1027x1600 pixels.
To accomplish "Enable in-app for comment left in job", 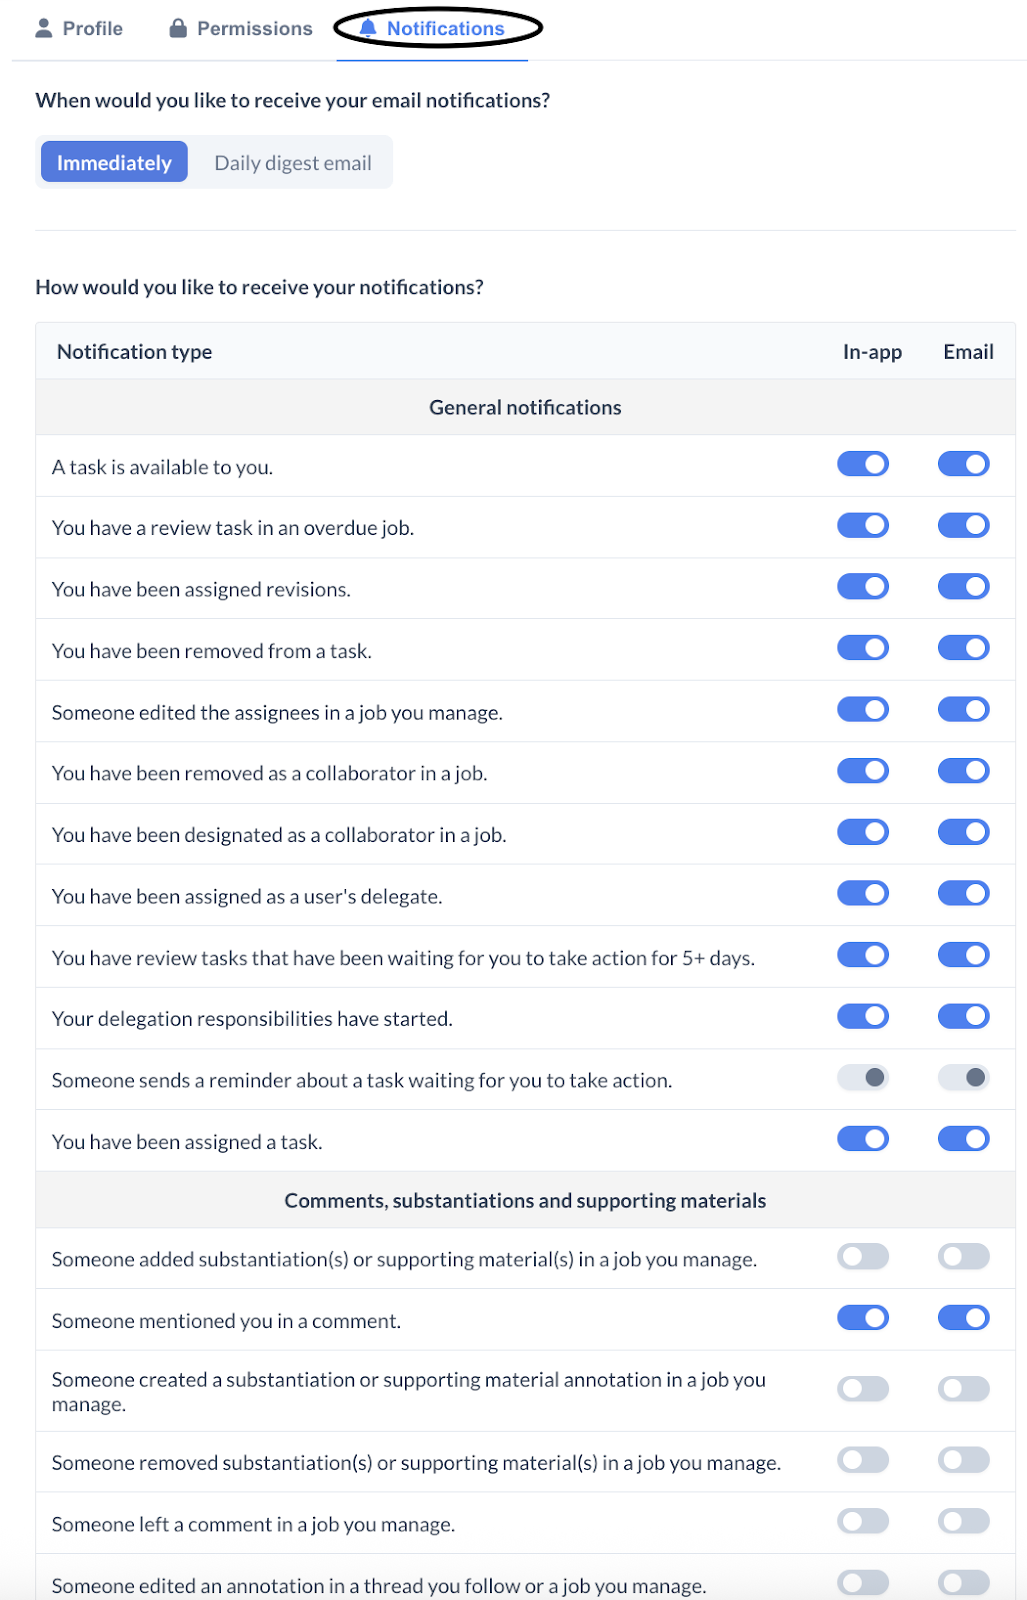I will 863,1522.
